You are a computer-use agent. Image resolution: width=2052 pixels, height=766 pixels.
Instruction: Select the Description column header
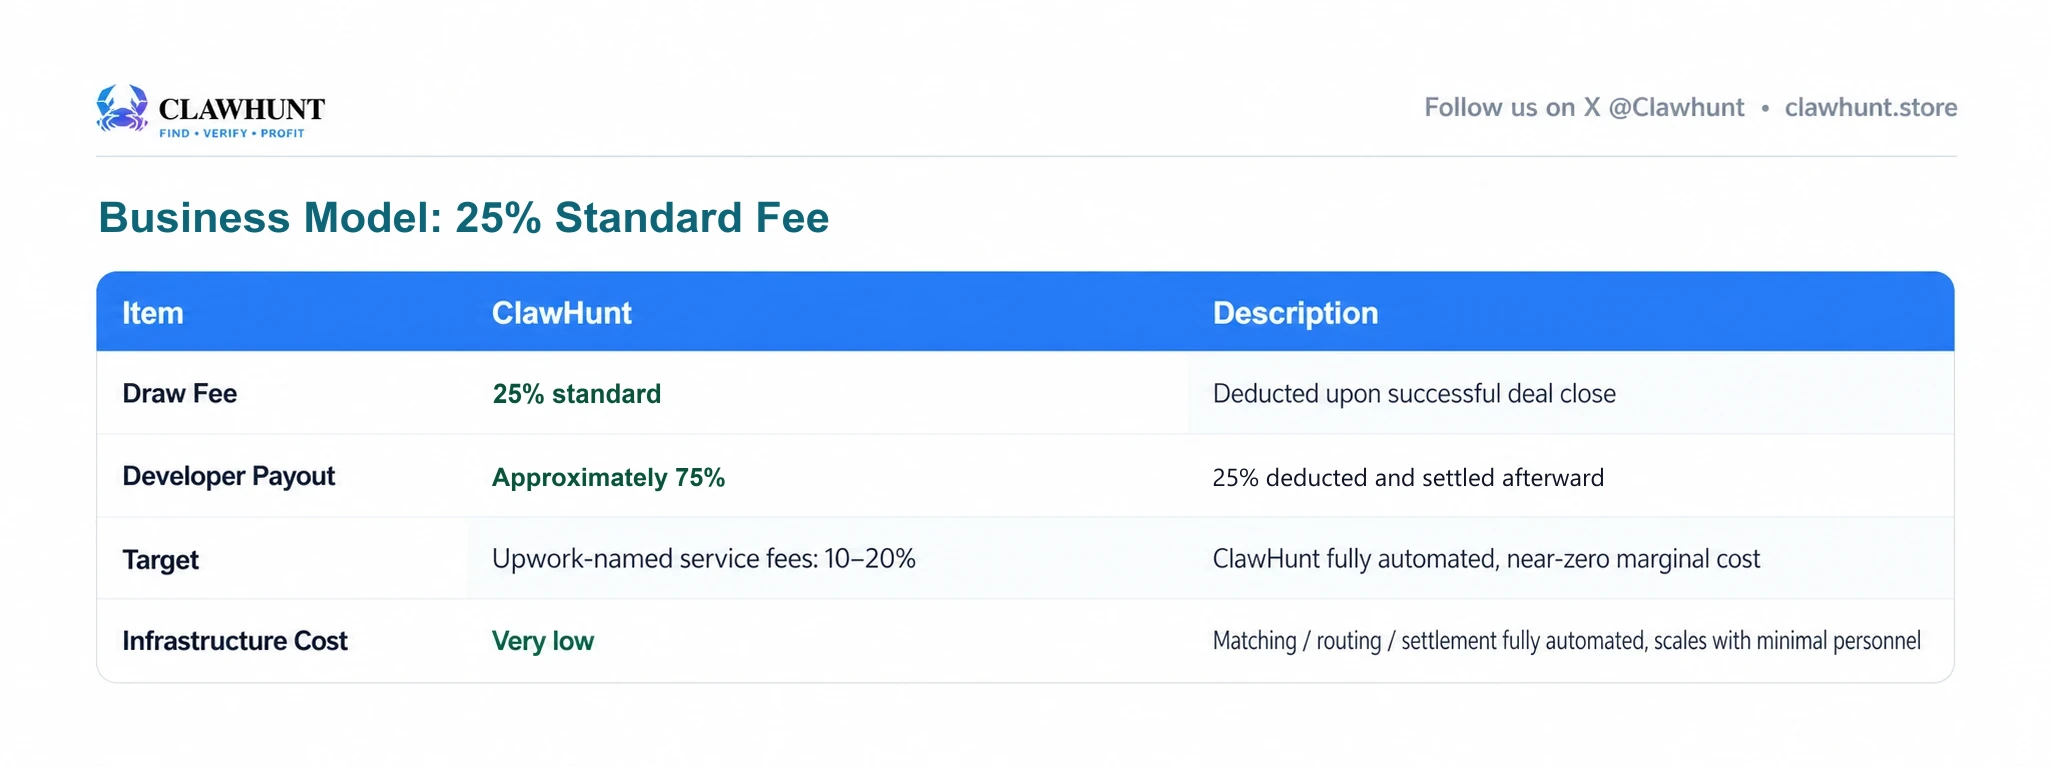[x=1296, y=313]
